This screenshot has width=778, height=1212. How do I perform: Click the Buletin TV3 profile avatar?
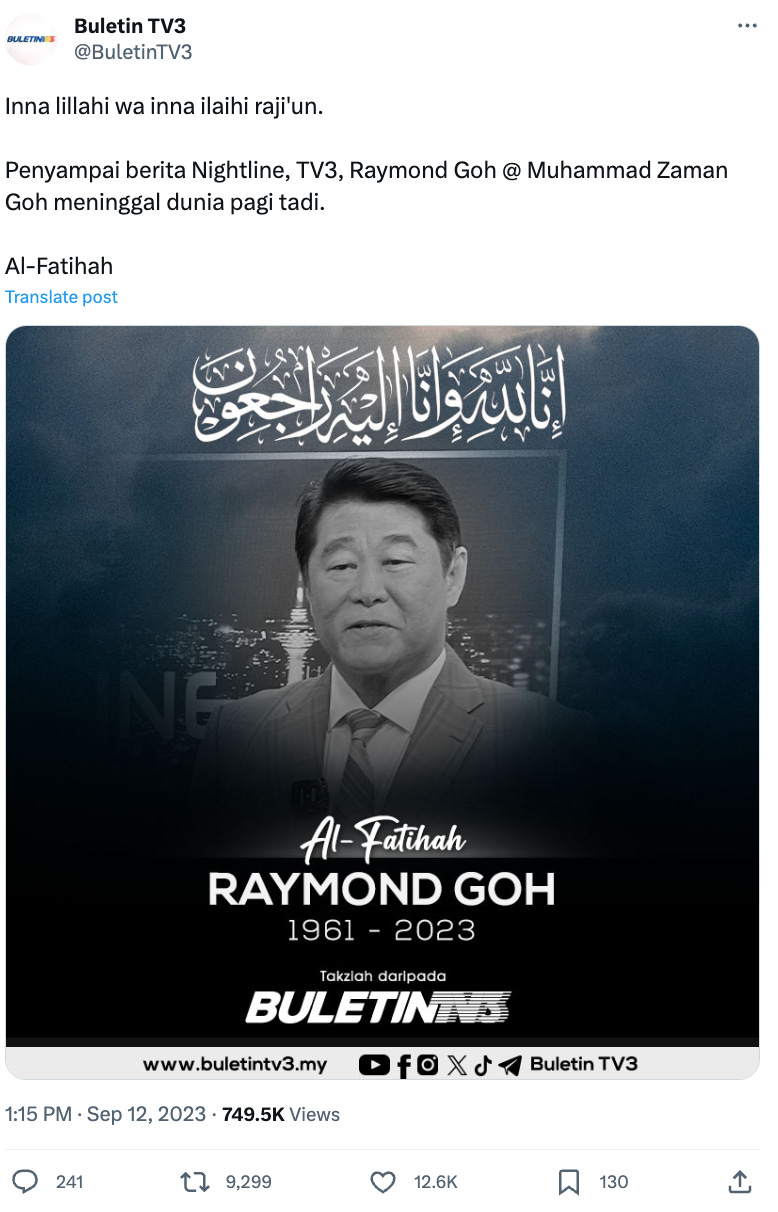31,39
